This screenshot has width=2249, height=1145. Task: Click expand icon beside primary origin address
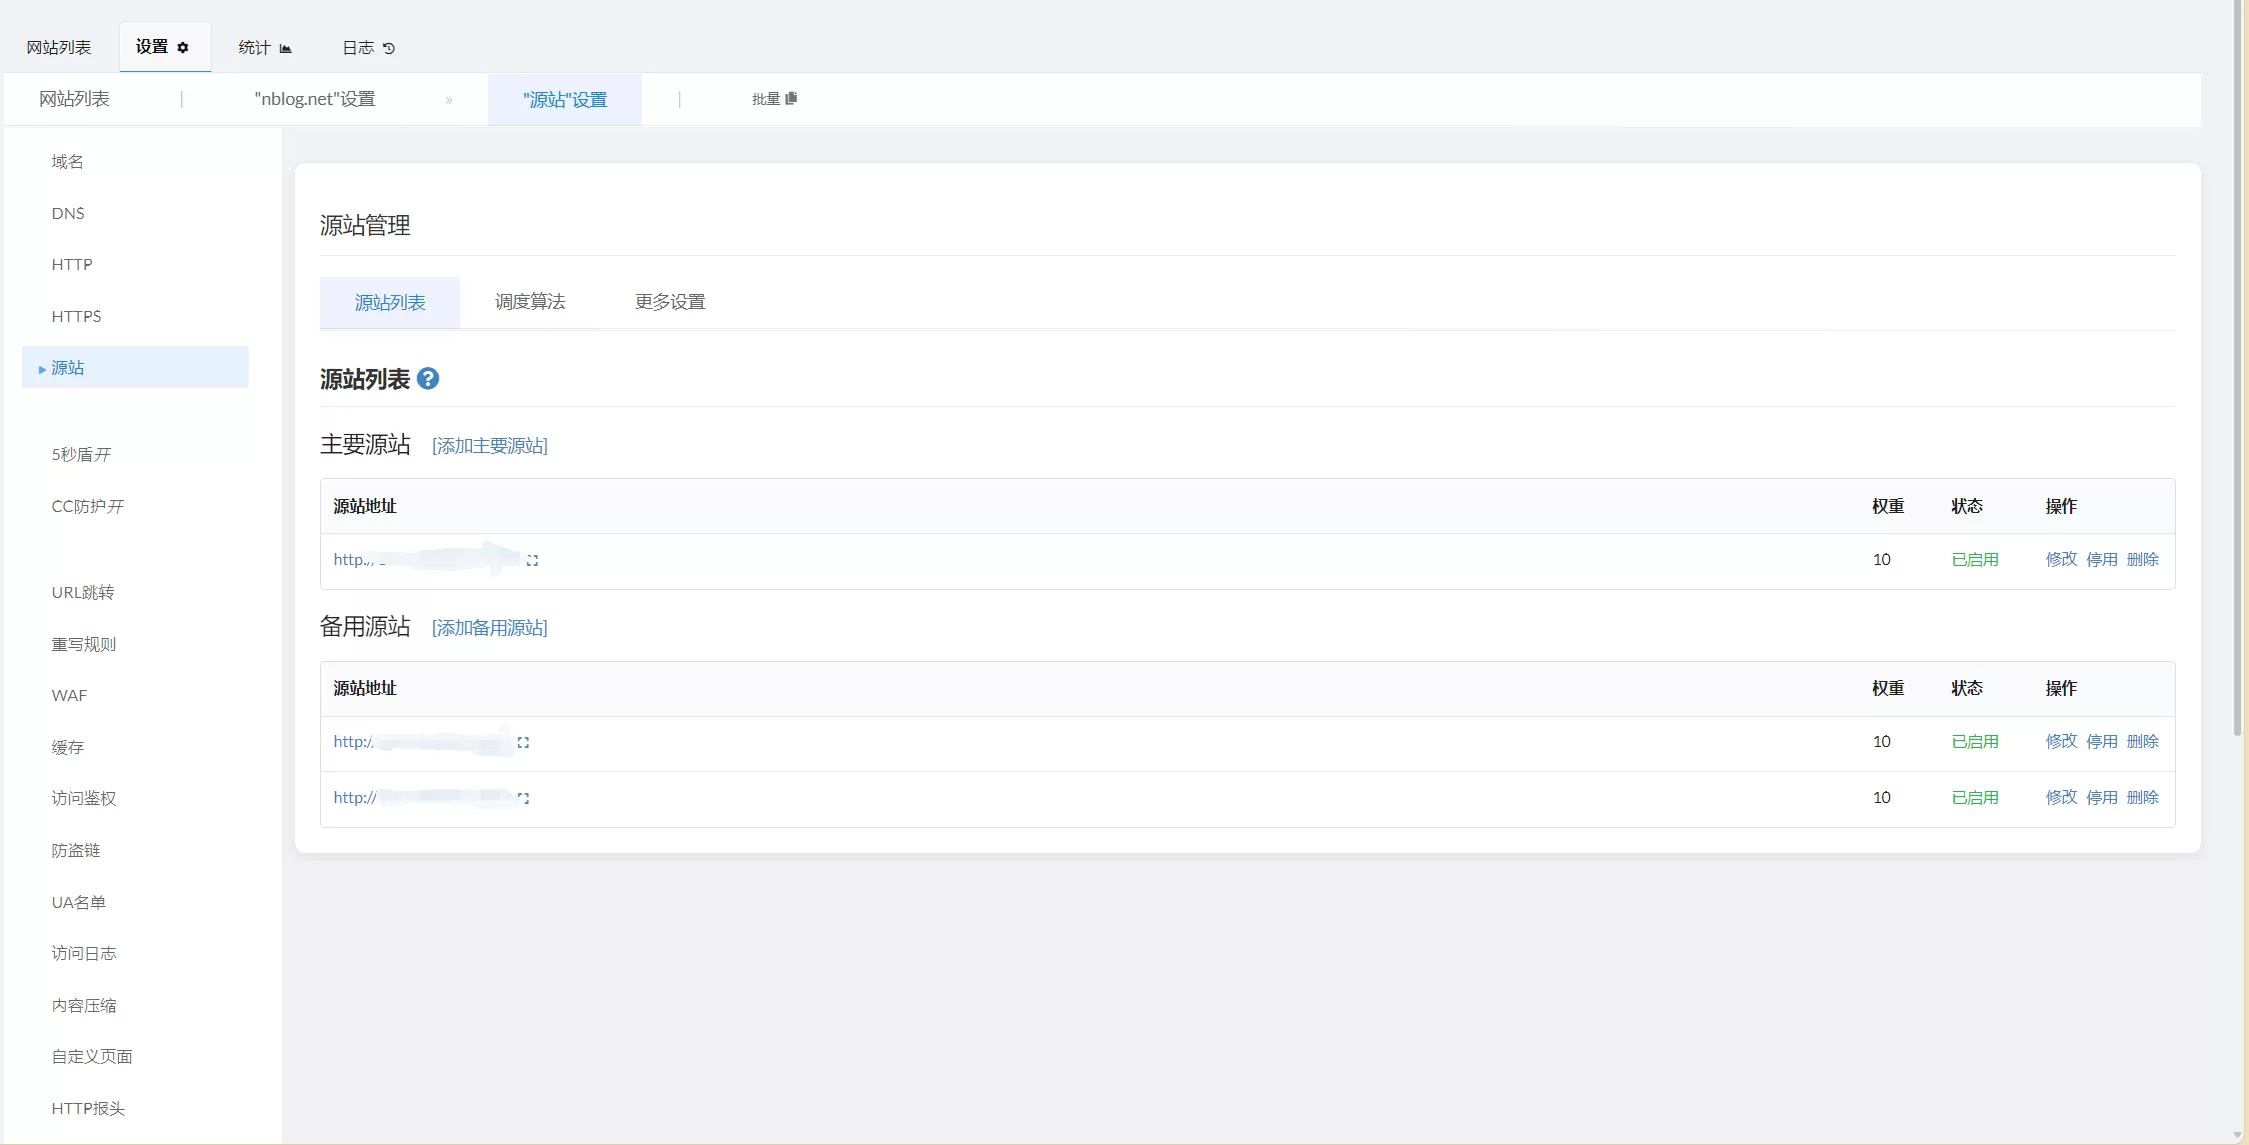point(532,561)
